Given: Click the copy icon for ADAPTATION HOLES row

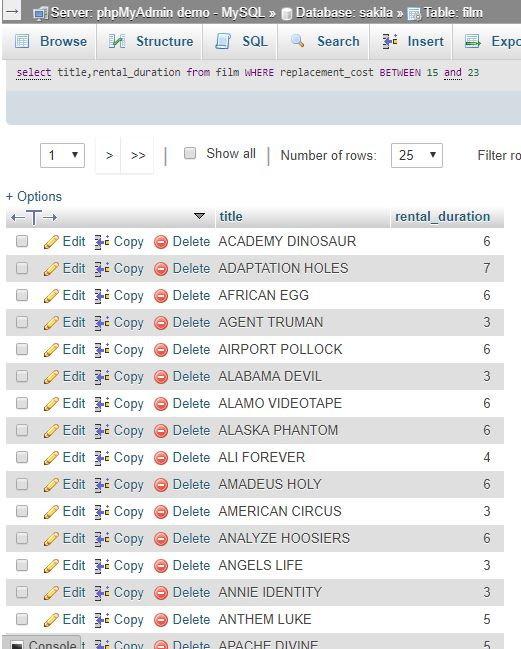Looking at the screenshot, I should (102, 269).
